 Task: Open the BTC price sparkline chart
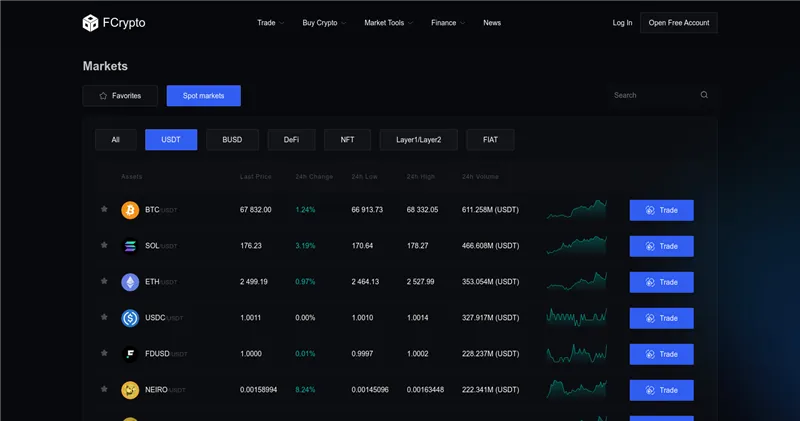coord(577,210)
